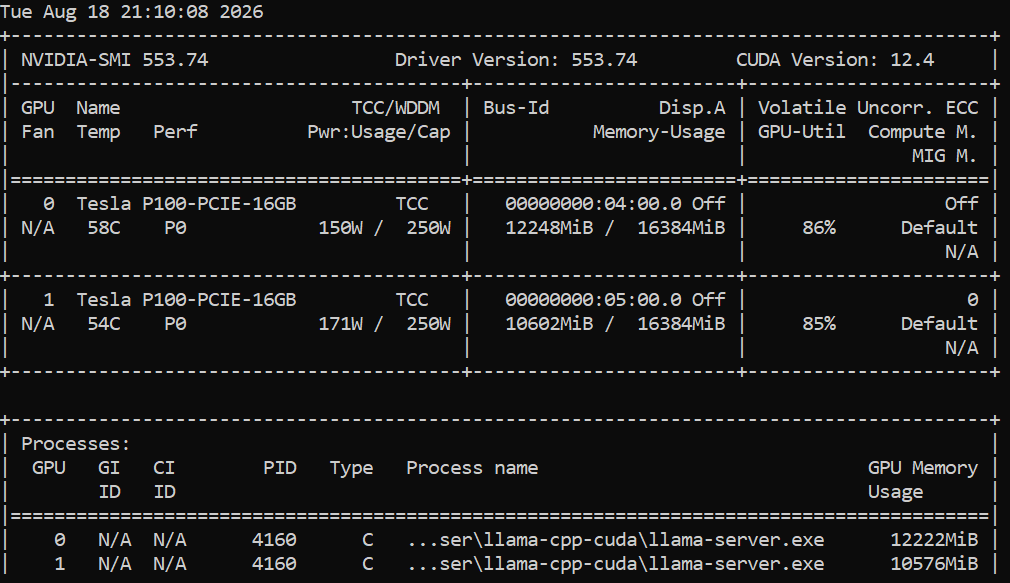Viewport: 1010px width, 583px height.
Task: Click the llama-server.exe path using 12222MiB
Action: 615,540
